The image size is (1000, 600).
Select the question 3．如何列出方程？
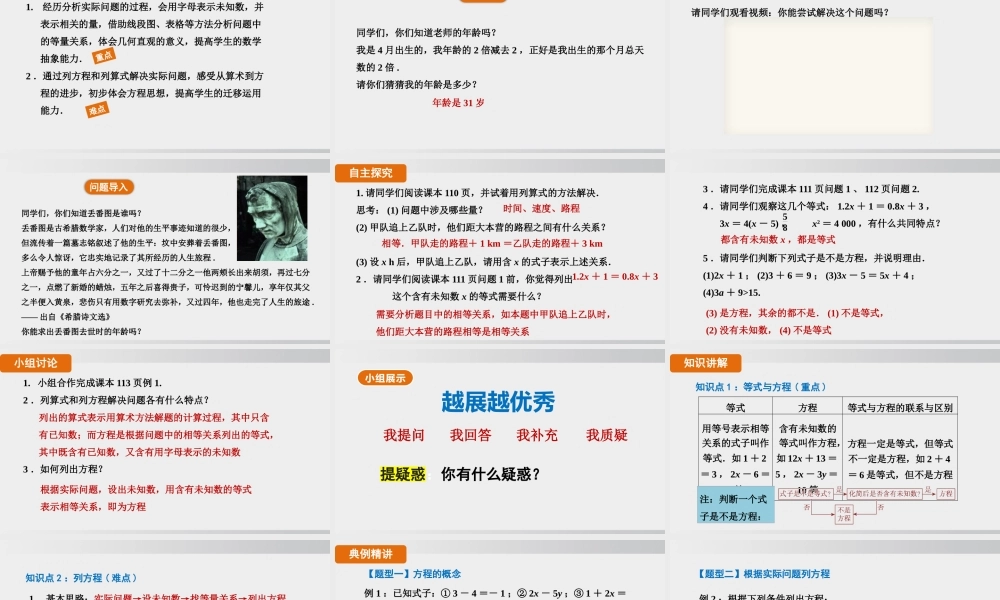coord(62,469)
